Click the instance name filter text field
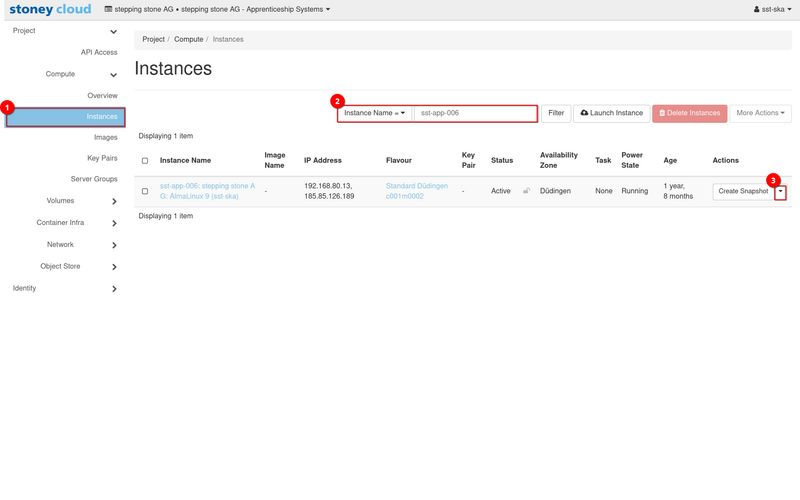This screenshot has height=500, width=800. [476, 113]
